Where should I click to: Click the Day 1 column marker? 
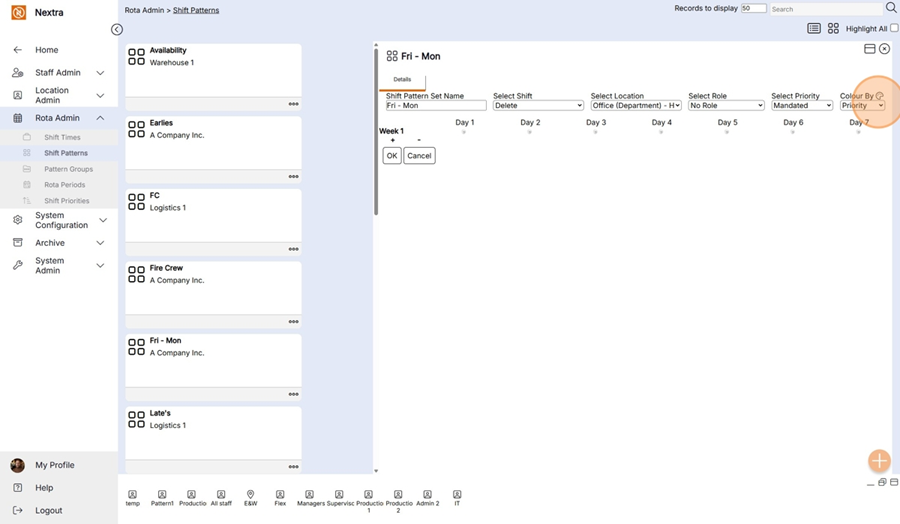coord(464,132)
